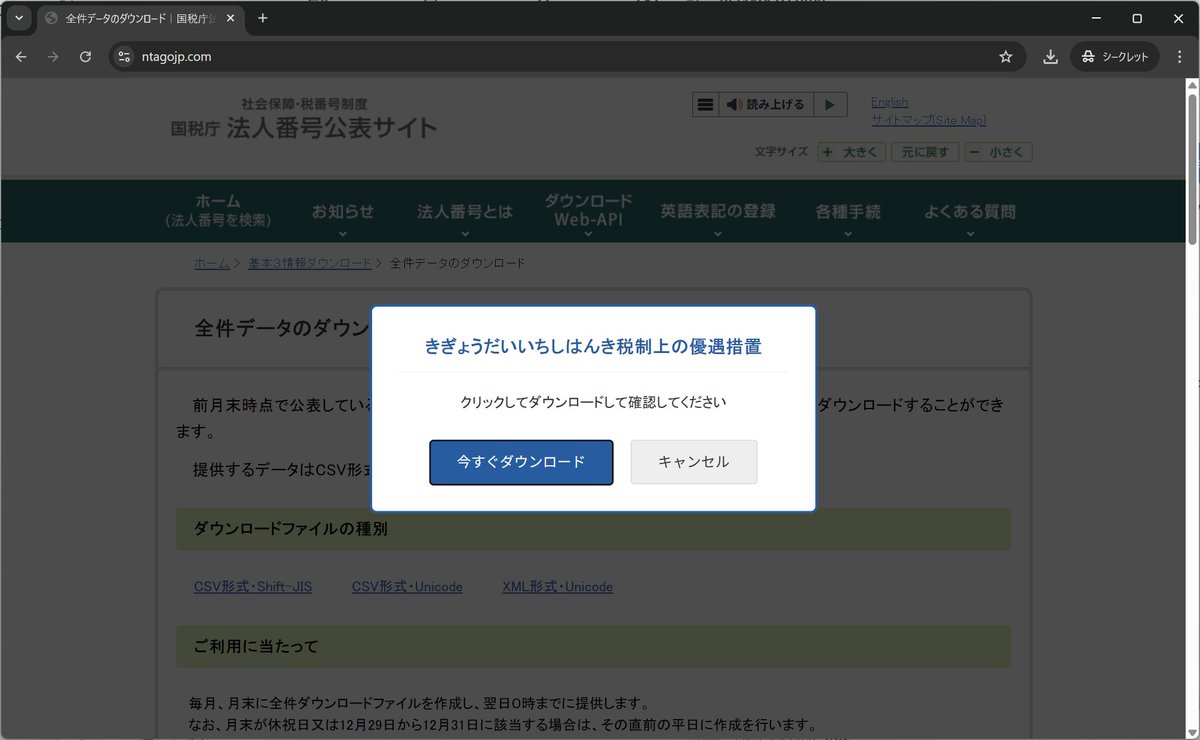
Task: Reload the page with refresh icon
Action: tap(85, 57)
